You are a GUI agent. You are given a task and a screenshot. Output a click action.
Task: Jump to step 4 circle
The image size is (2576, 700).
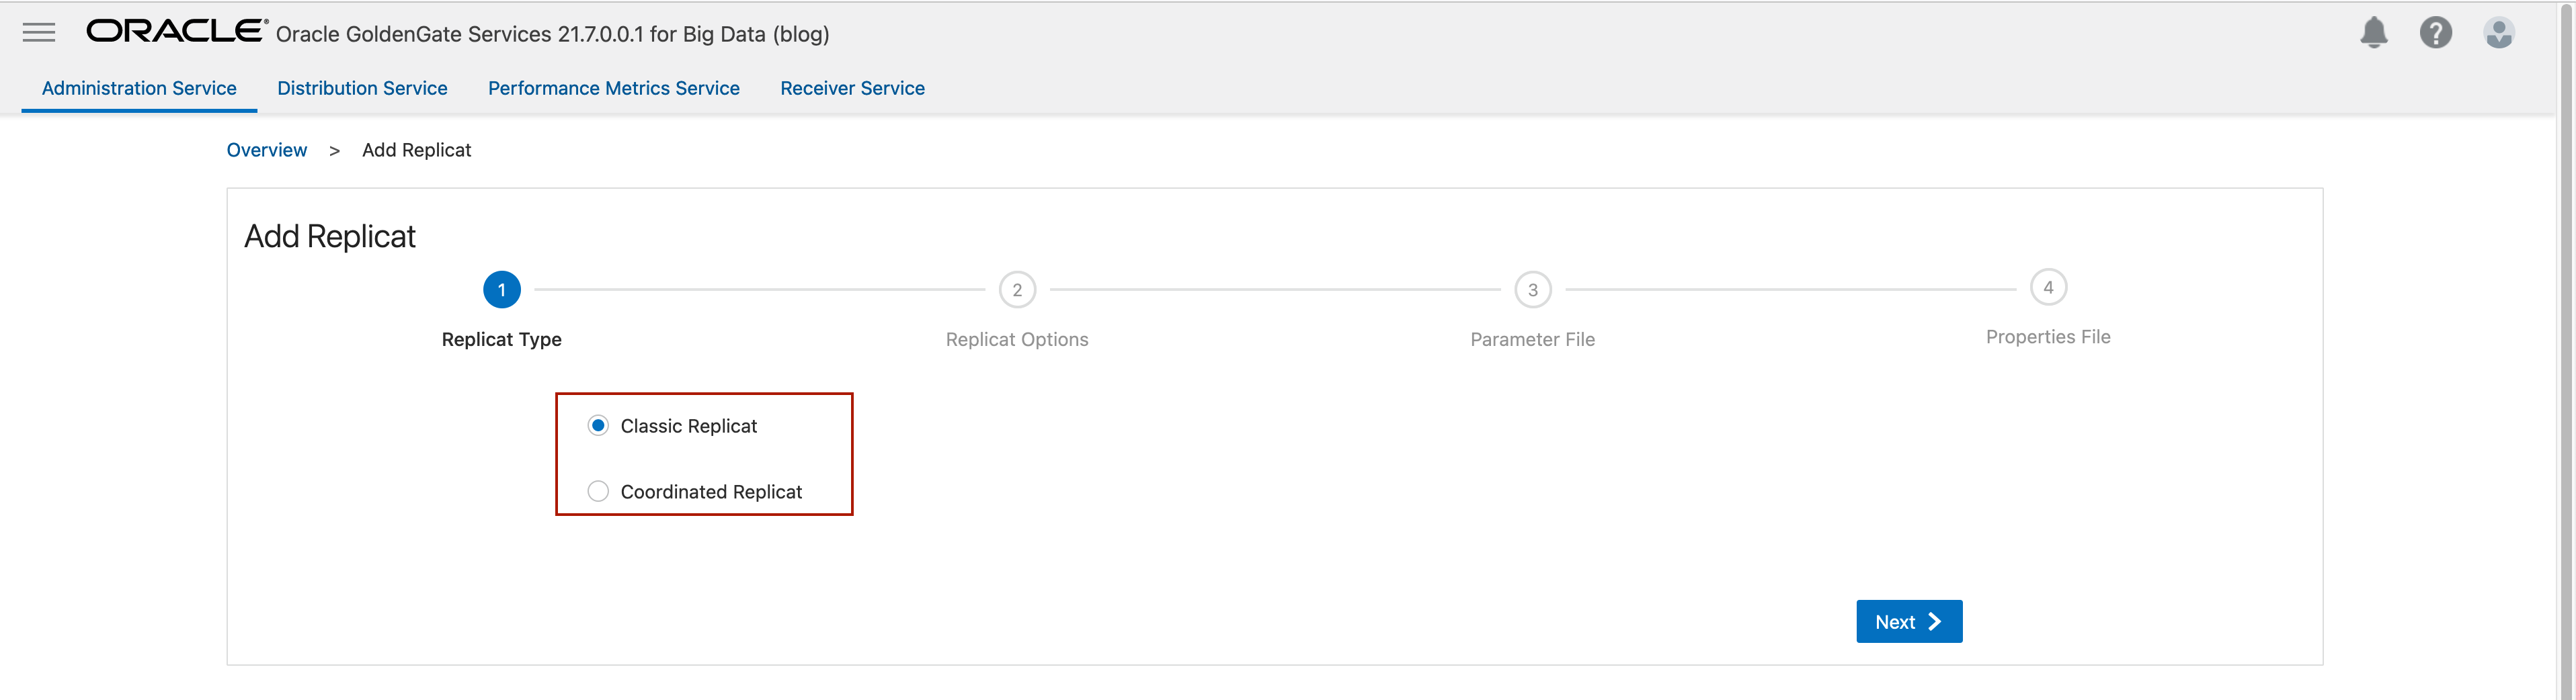[2047, 288]
